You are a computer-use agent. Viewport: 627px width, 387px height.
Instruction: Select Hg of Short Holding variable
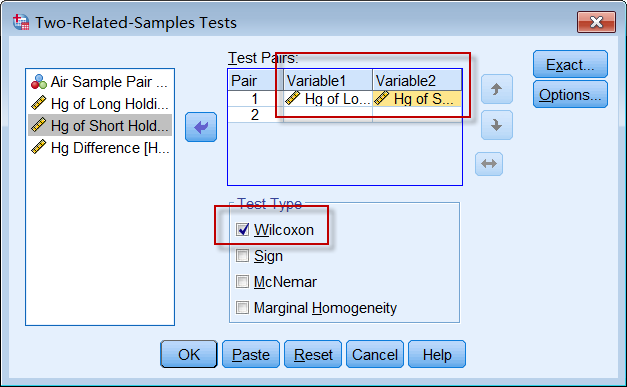click(x=100, y=126)
